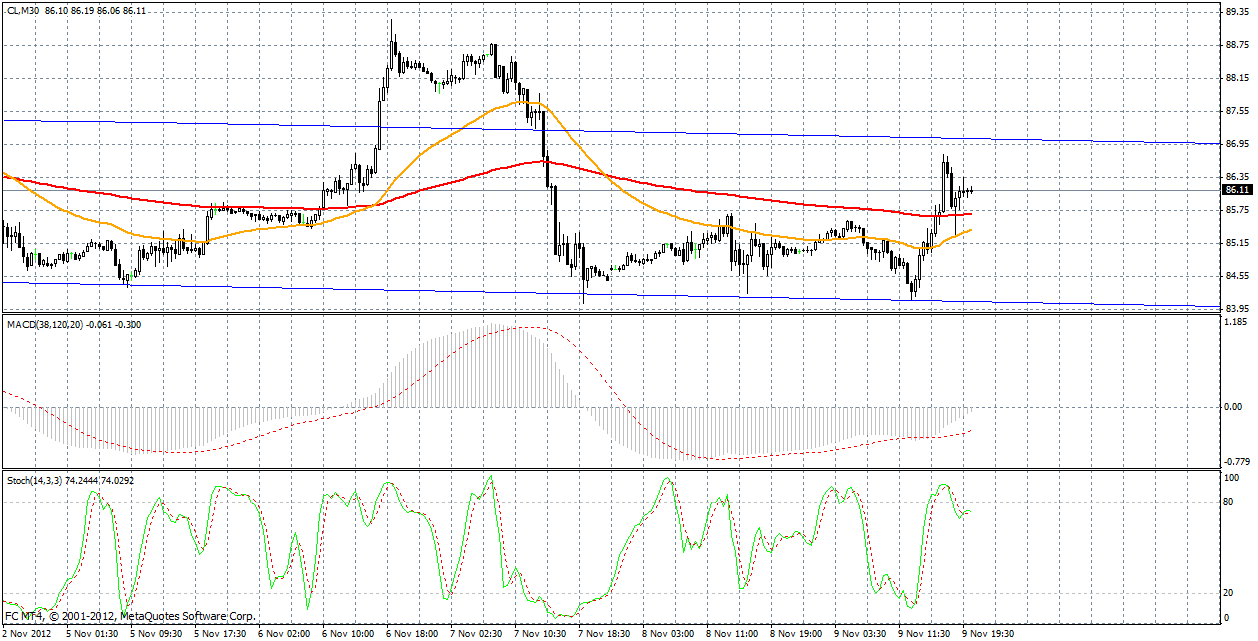Viewport: 1258px width, 641px height.
Task: Click the 9 Nov 19:30 time label
Action: [x=987, y=634]
